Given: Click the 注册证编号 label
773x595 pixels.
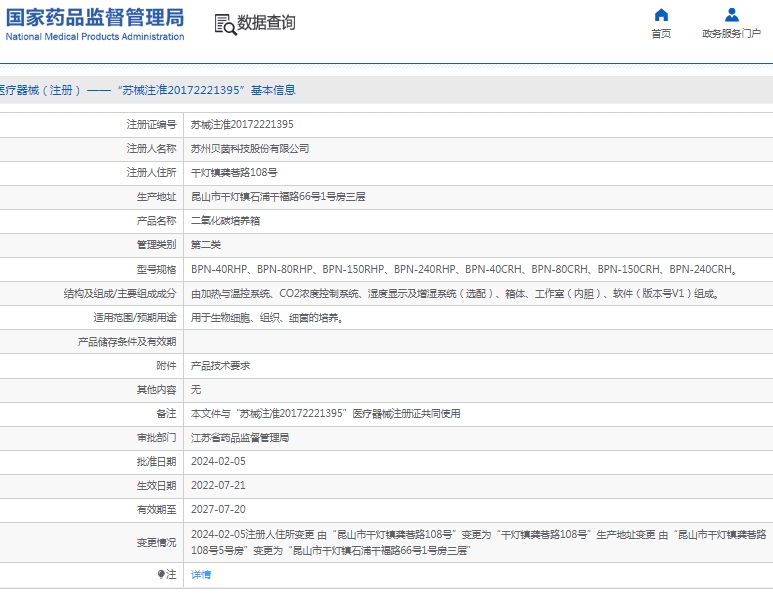Looking at the screenshot, I should [x=151, y=125].
